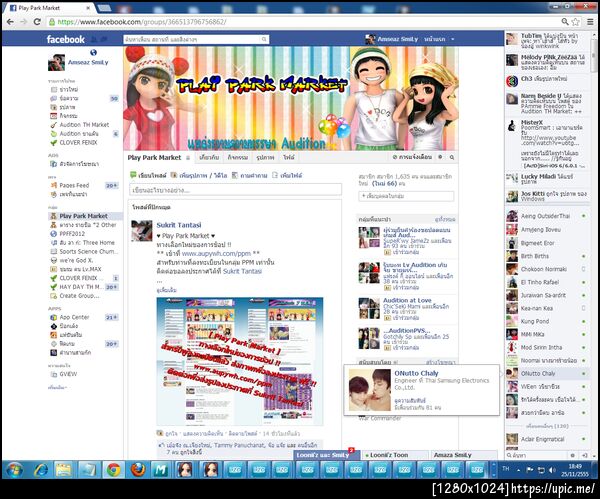Click the Ch3 logo in the ticker
The width and height of the screenshot is (600, 499).
pos(512,81)
